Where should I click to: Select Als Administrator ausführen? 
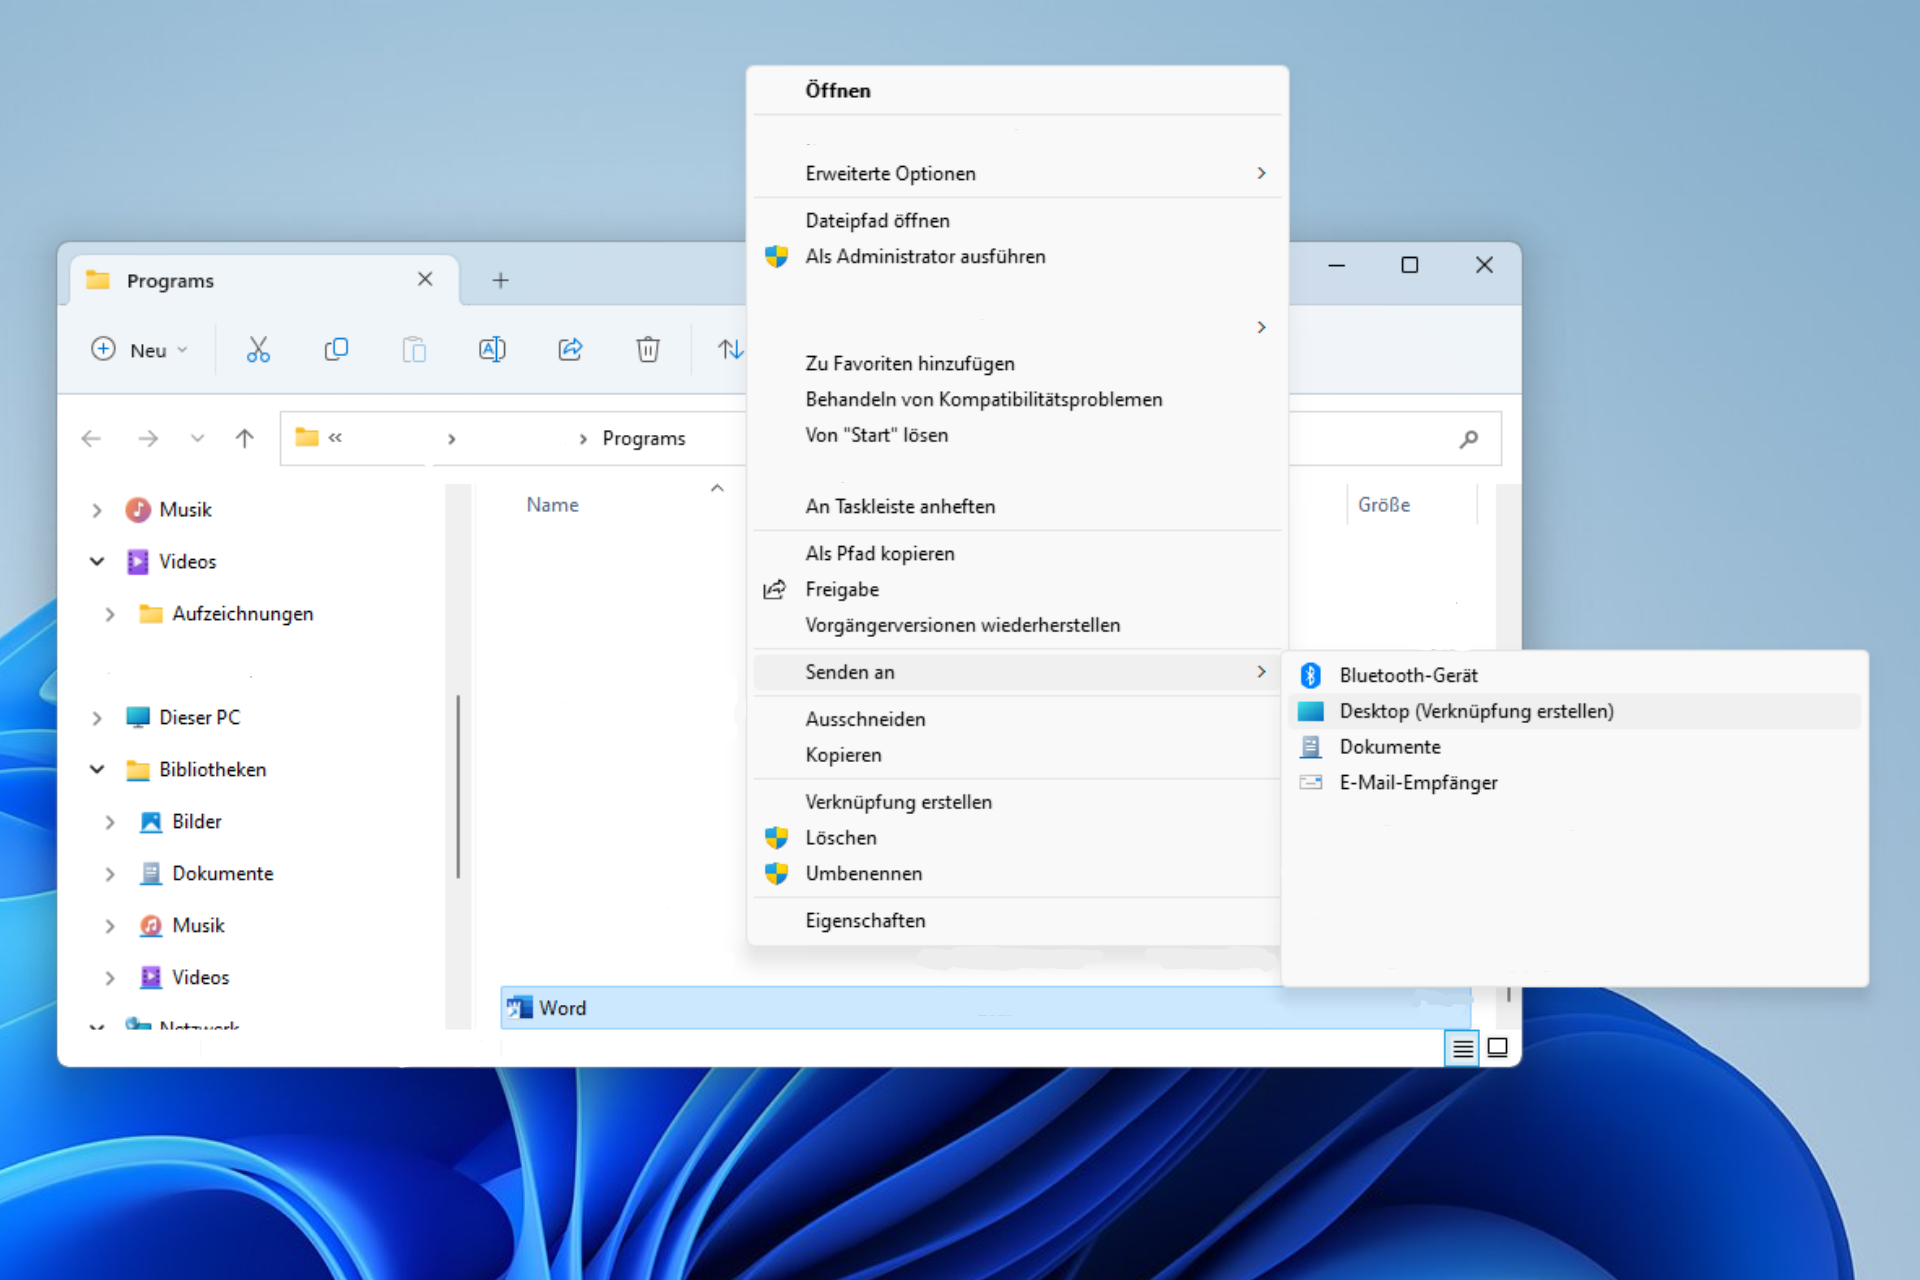[925, 256]
